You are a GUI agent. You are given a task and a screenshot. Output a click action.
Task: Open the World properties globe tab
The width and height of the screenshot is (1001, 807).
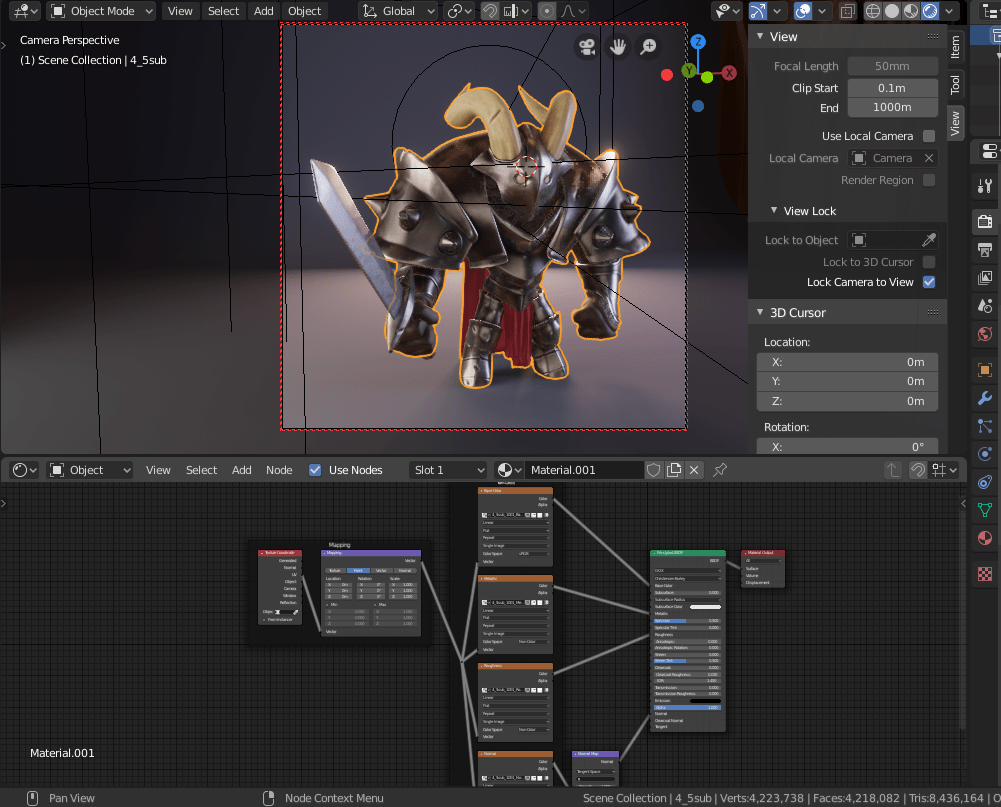[x=984, y=334]
